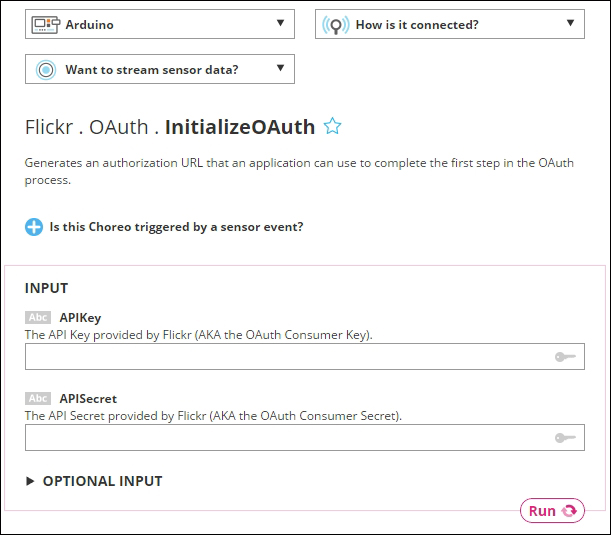
Task: Click the wireless connection icon
Action: pyautogui.click(x=336, y=25)
